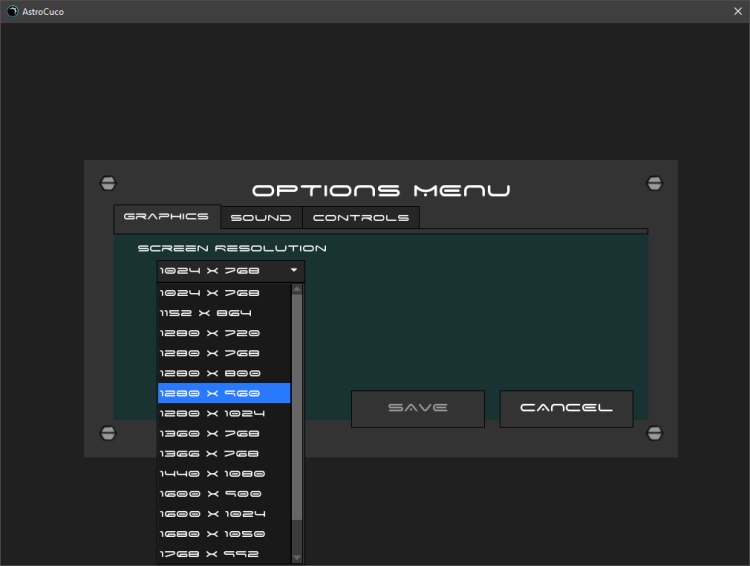750x566 pixels.
Task: Click the bottom-right screw icon on panel
Action: (654, 433)
